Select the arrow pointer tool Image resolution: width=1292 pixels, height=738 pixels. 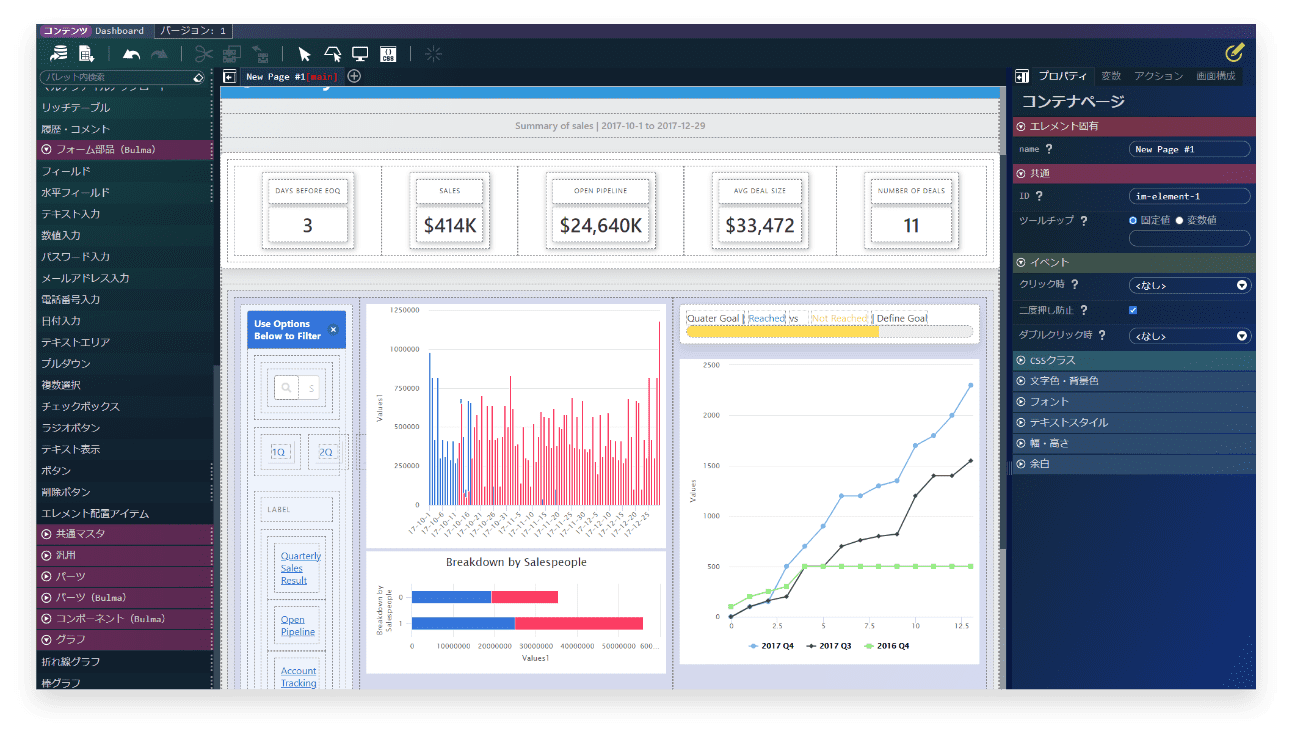click(305, 54)
